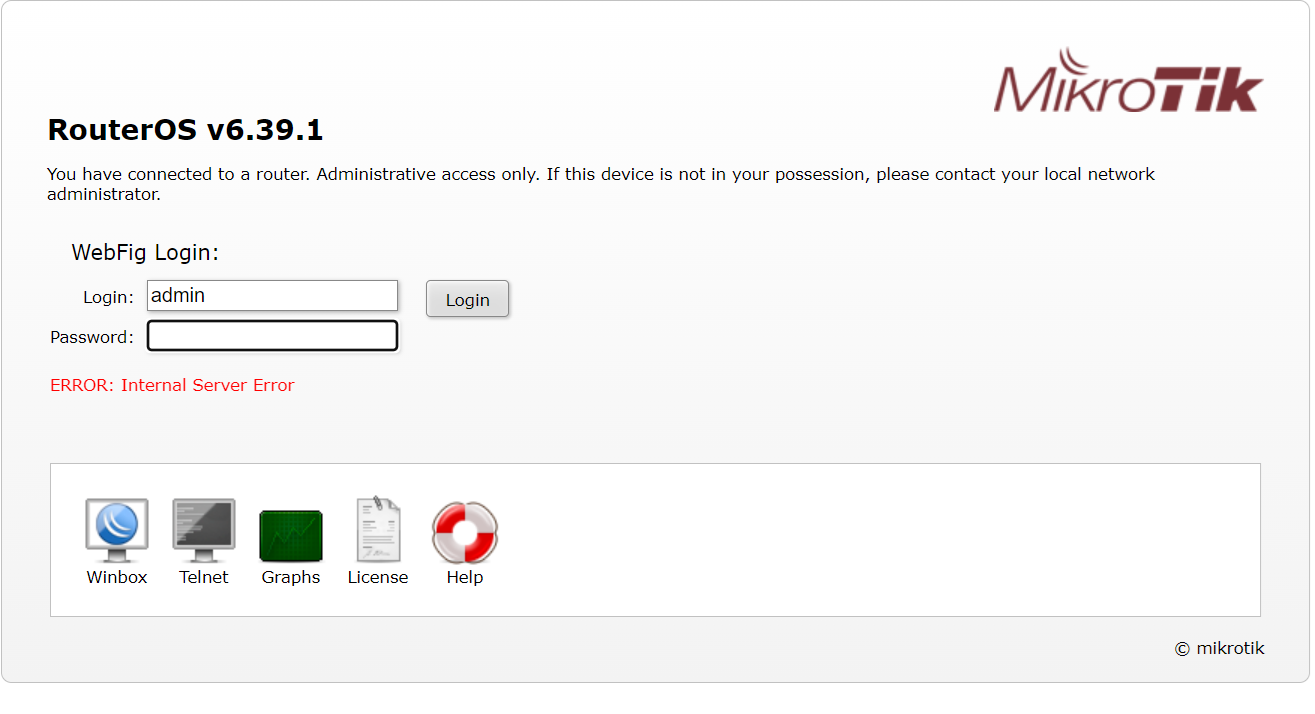Launch the Telnet terminal icon
The height and width of the screenshot is (714, 1315).
point(204,530)
